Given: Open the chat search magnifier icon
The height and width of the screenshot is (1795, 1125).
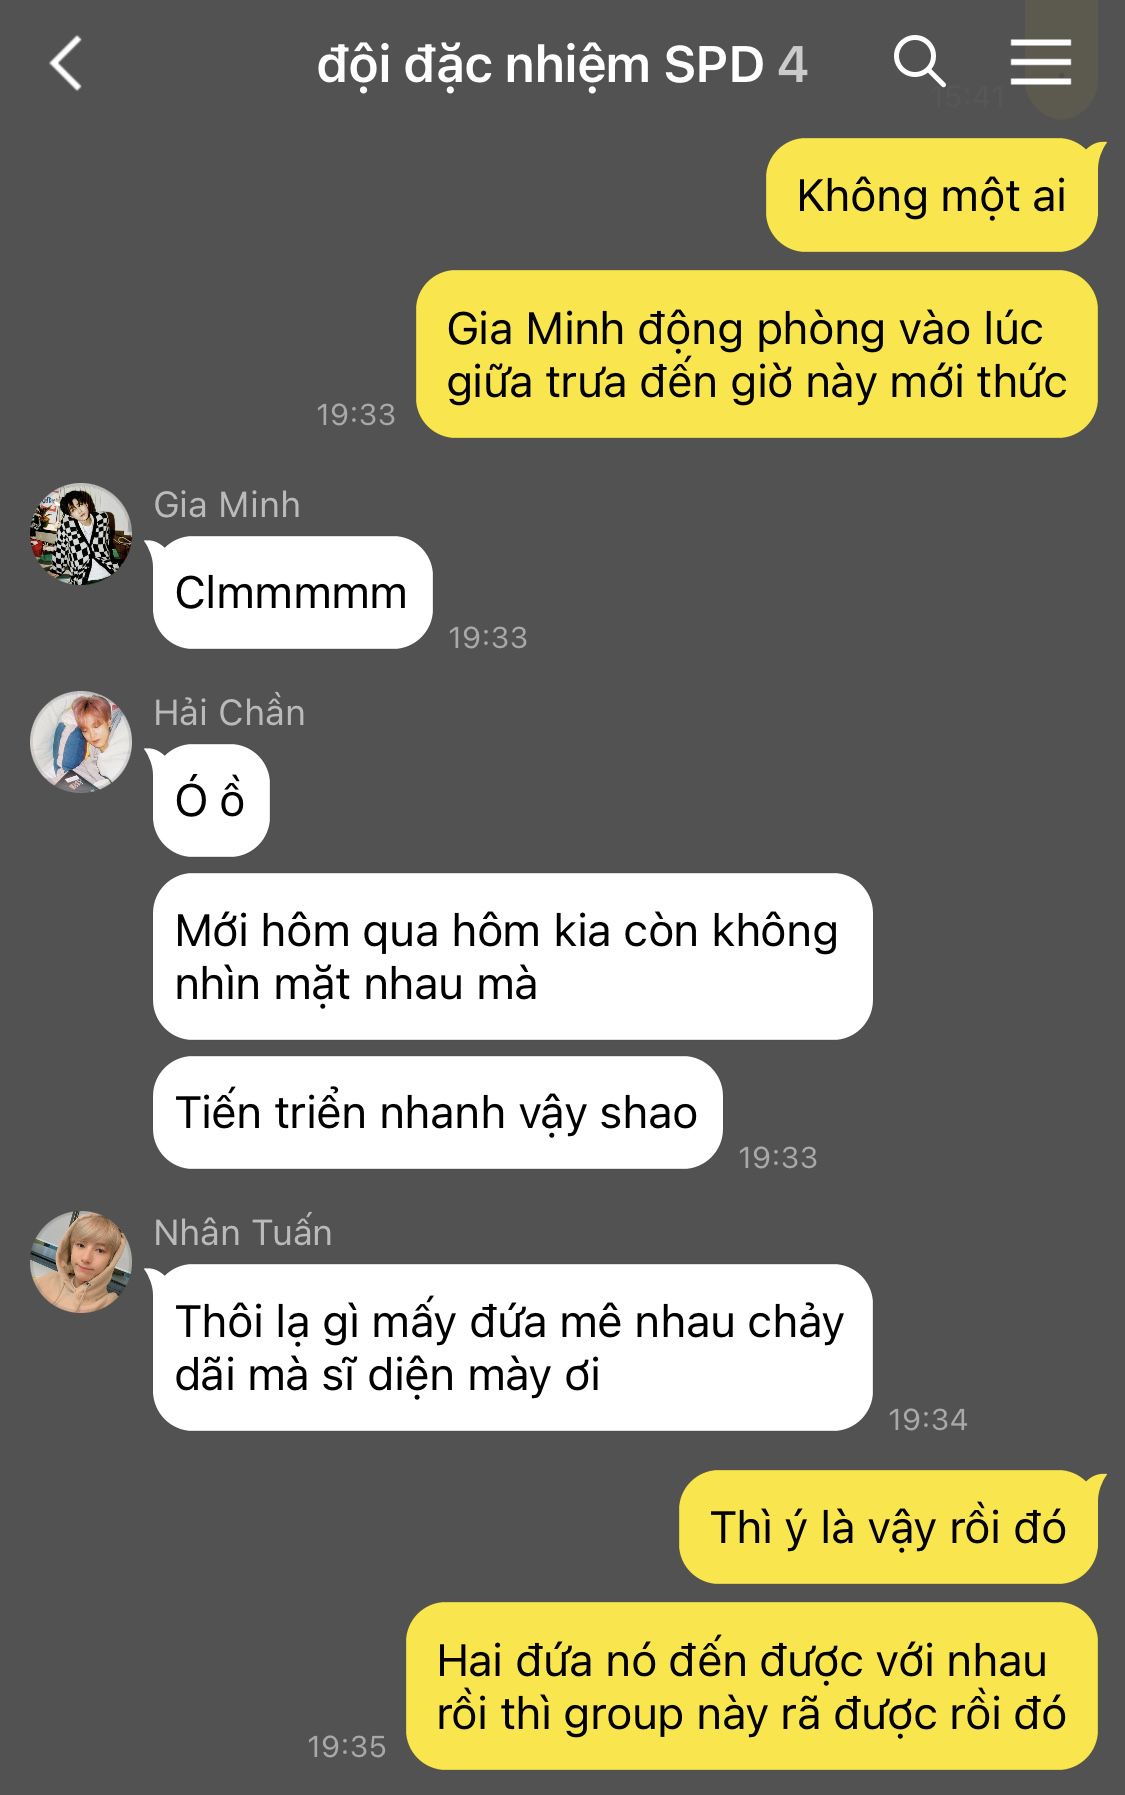Looking at the screenshot, I should [x=919, y=62].
